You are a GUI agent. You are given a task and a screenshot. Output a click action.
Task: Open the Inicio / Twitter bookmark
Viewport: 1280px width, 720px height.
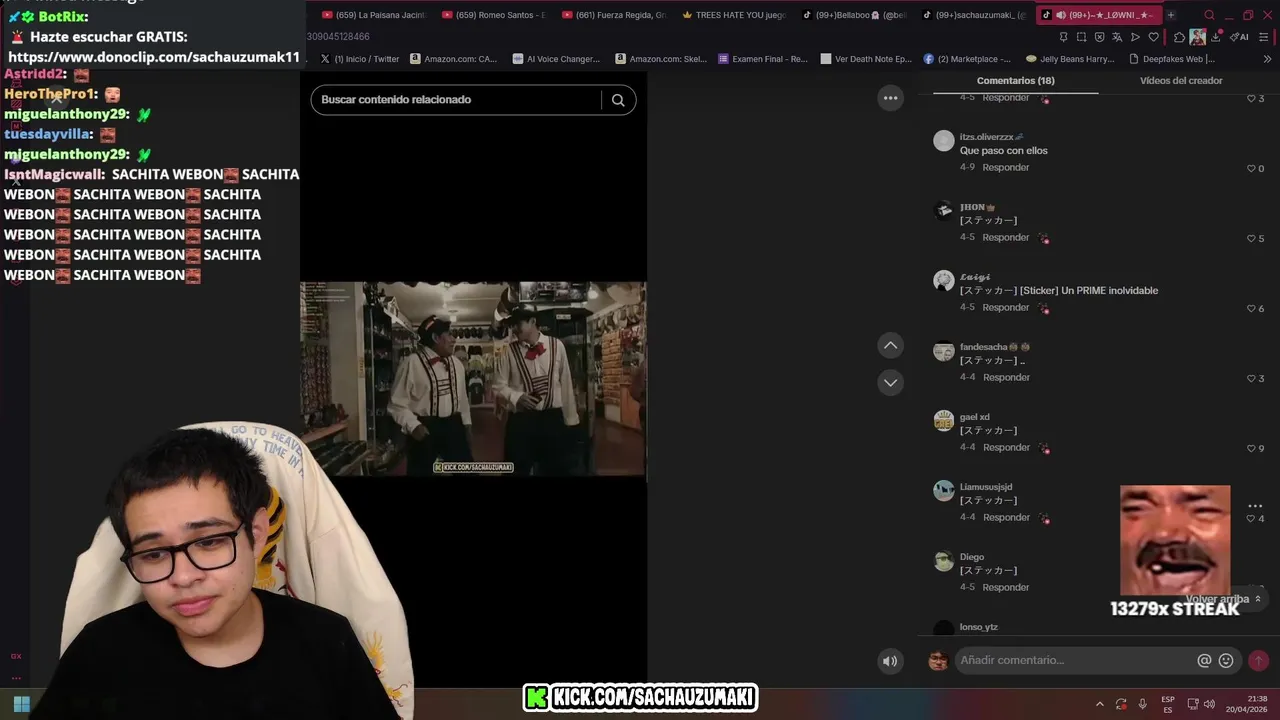coord(360,59)
